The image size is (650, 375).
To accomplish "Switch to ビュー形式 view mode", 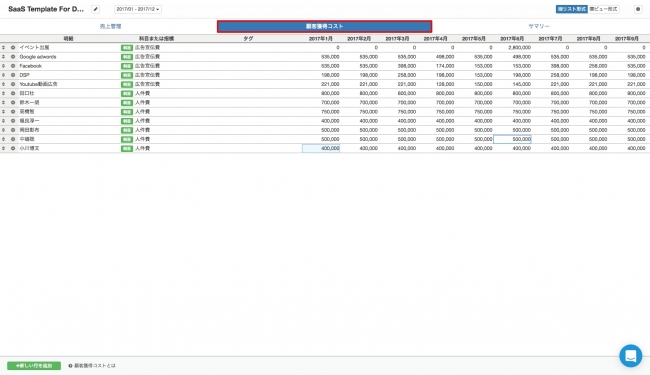I will coord(604,9).
